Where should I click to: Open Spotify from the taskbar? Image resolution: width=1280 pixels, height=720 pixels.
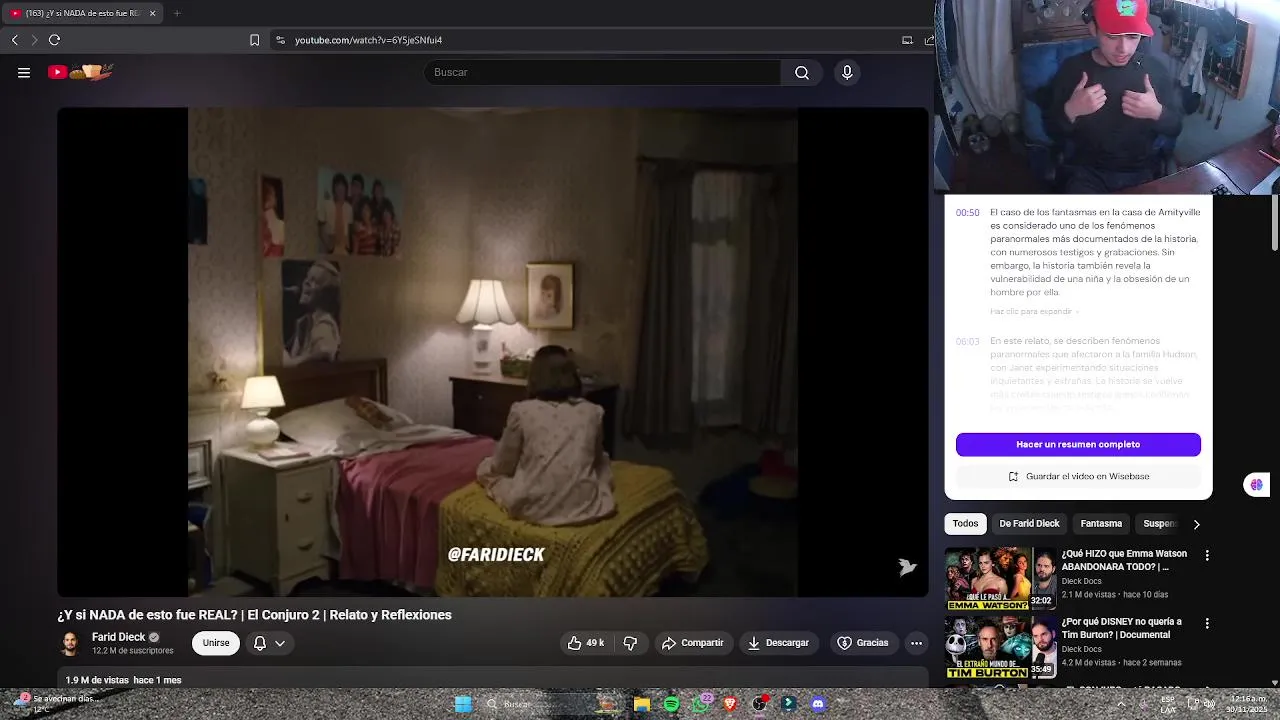(671, 704)
